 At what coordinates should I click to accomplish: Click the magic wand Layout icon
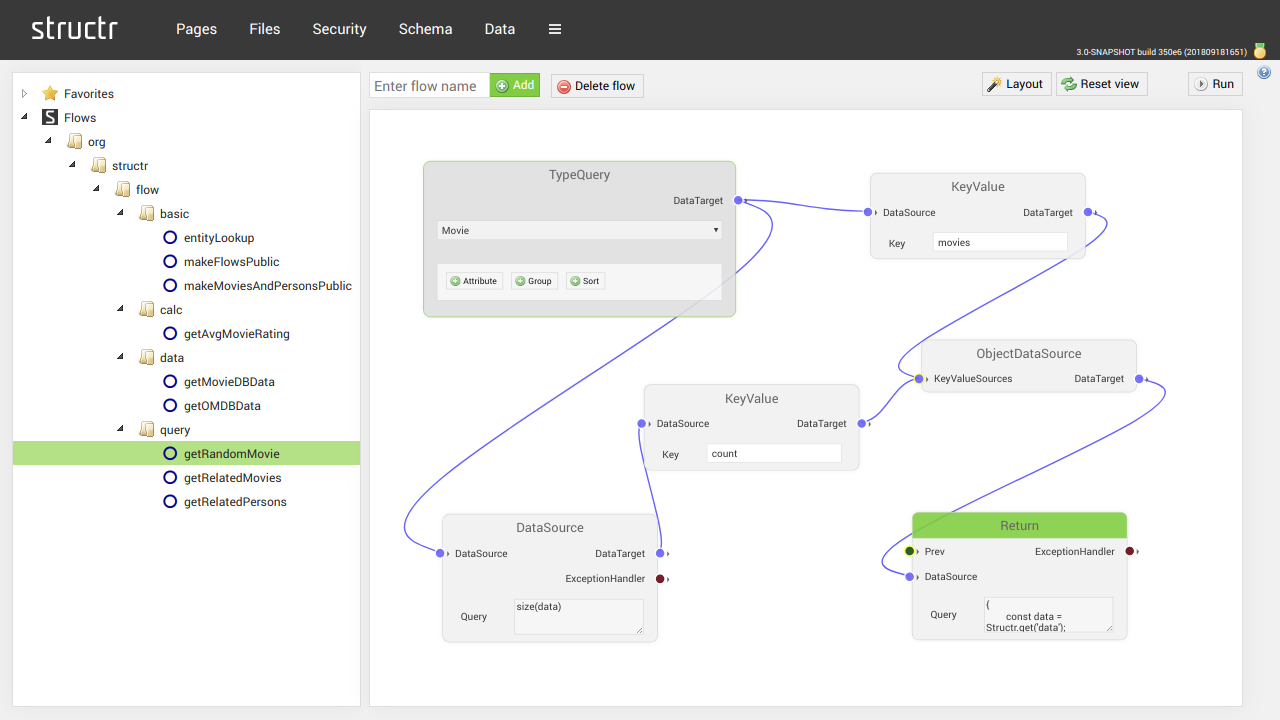996,84
